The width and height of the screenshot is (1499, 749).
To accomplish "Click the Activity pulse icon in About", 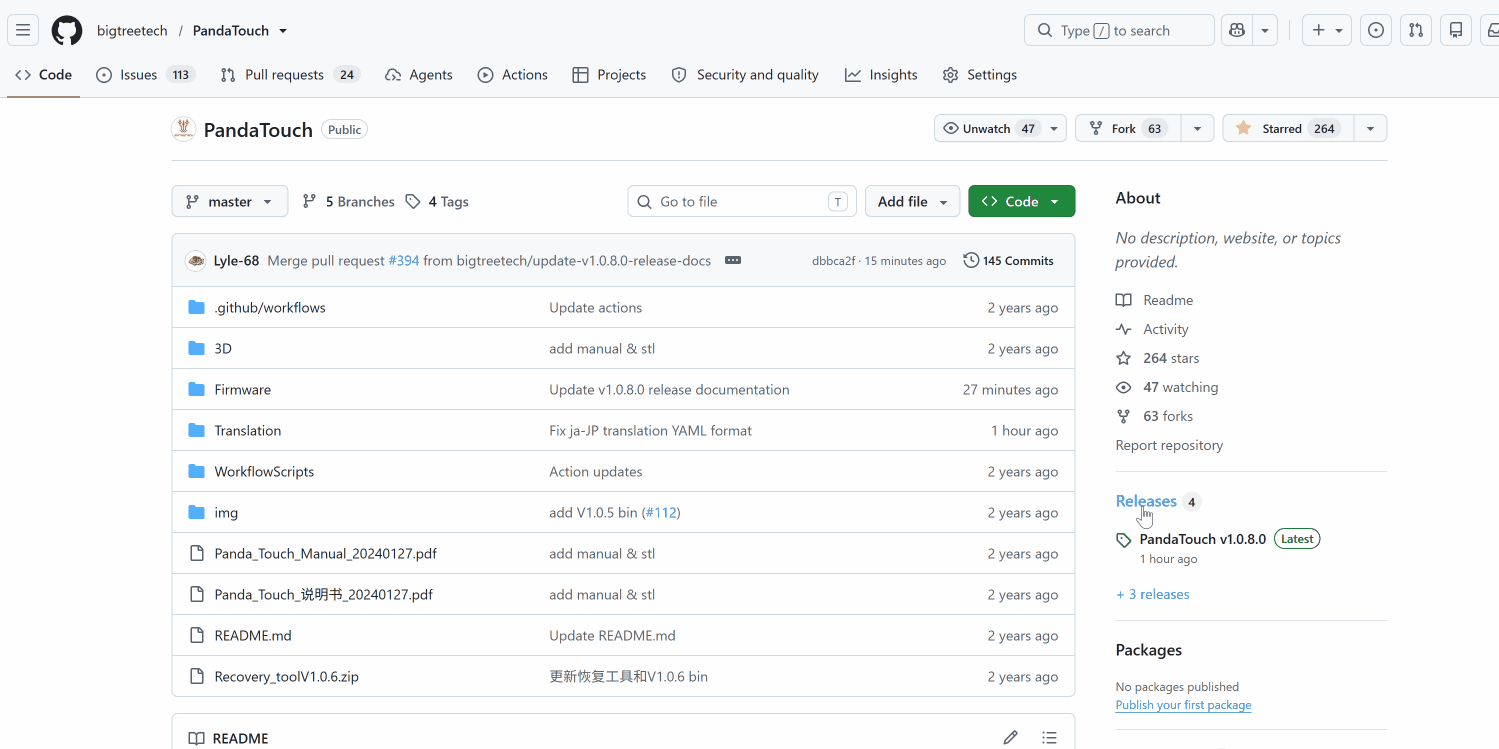I will pos(1124,329).
